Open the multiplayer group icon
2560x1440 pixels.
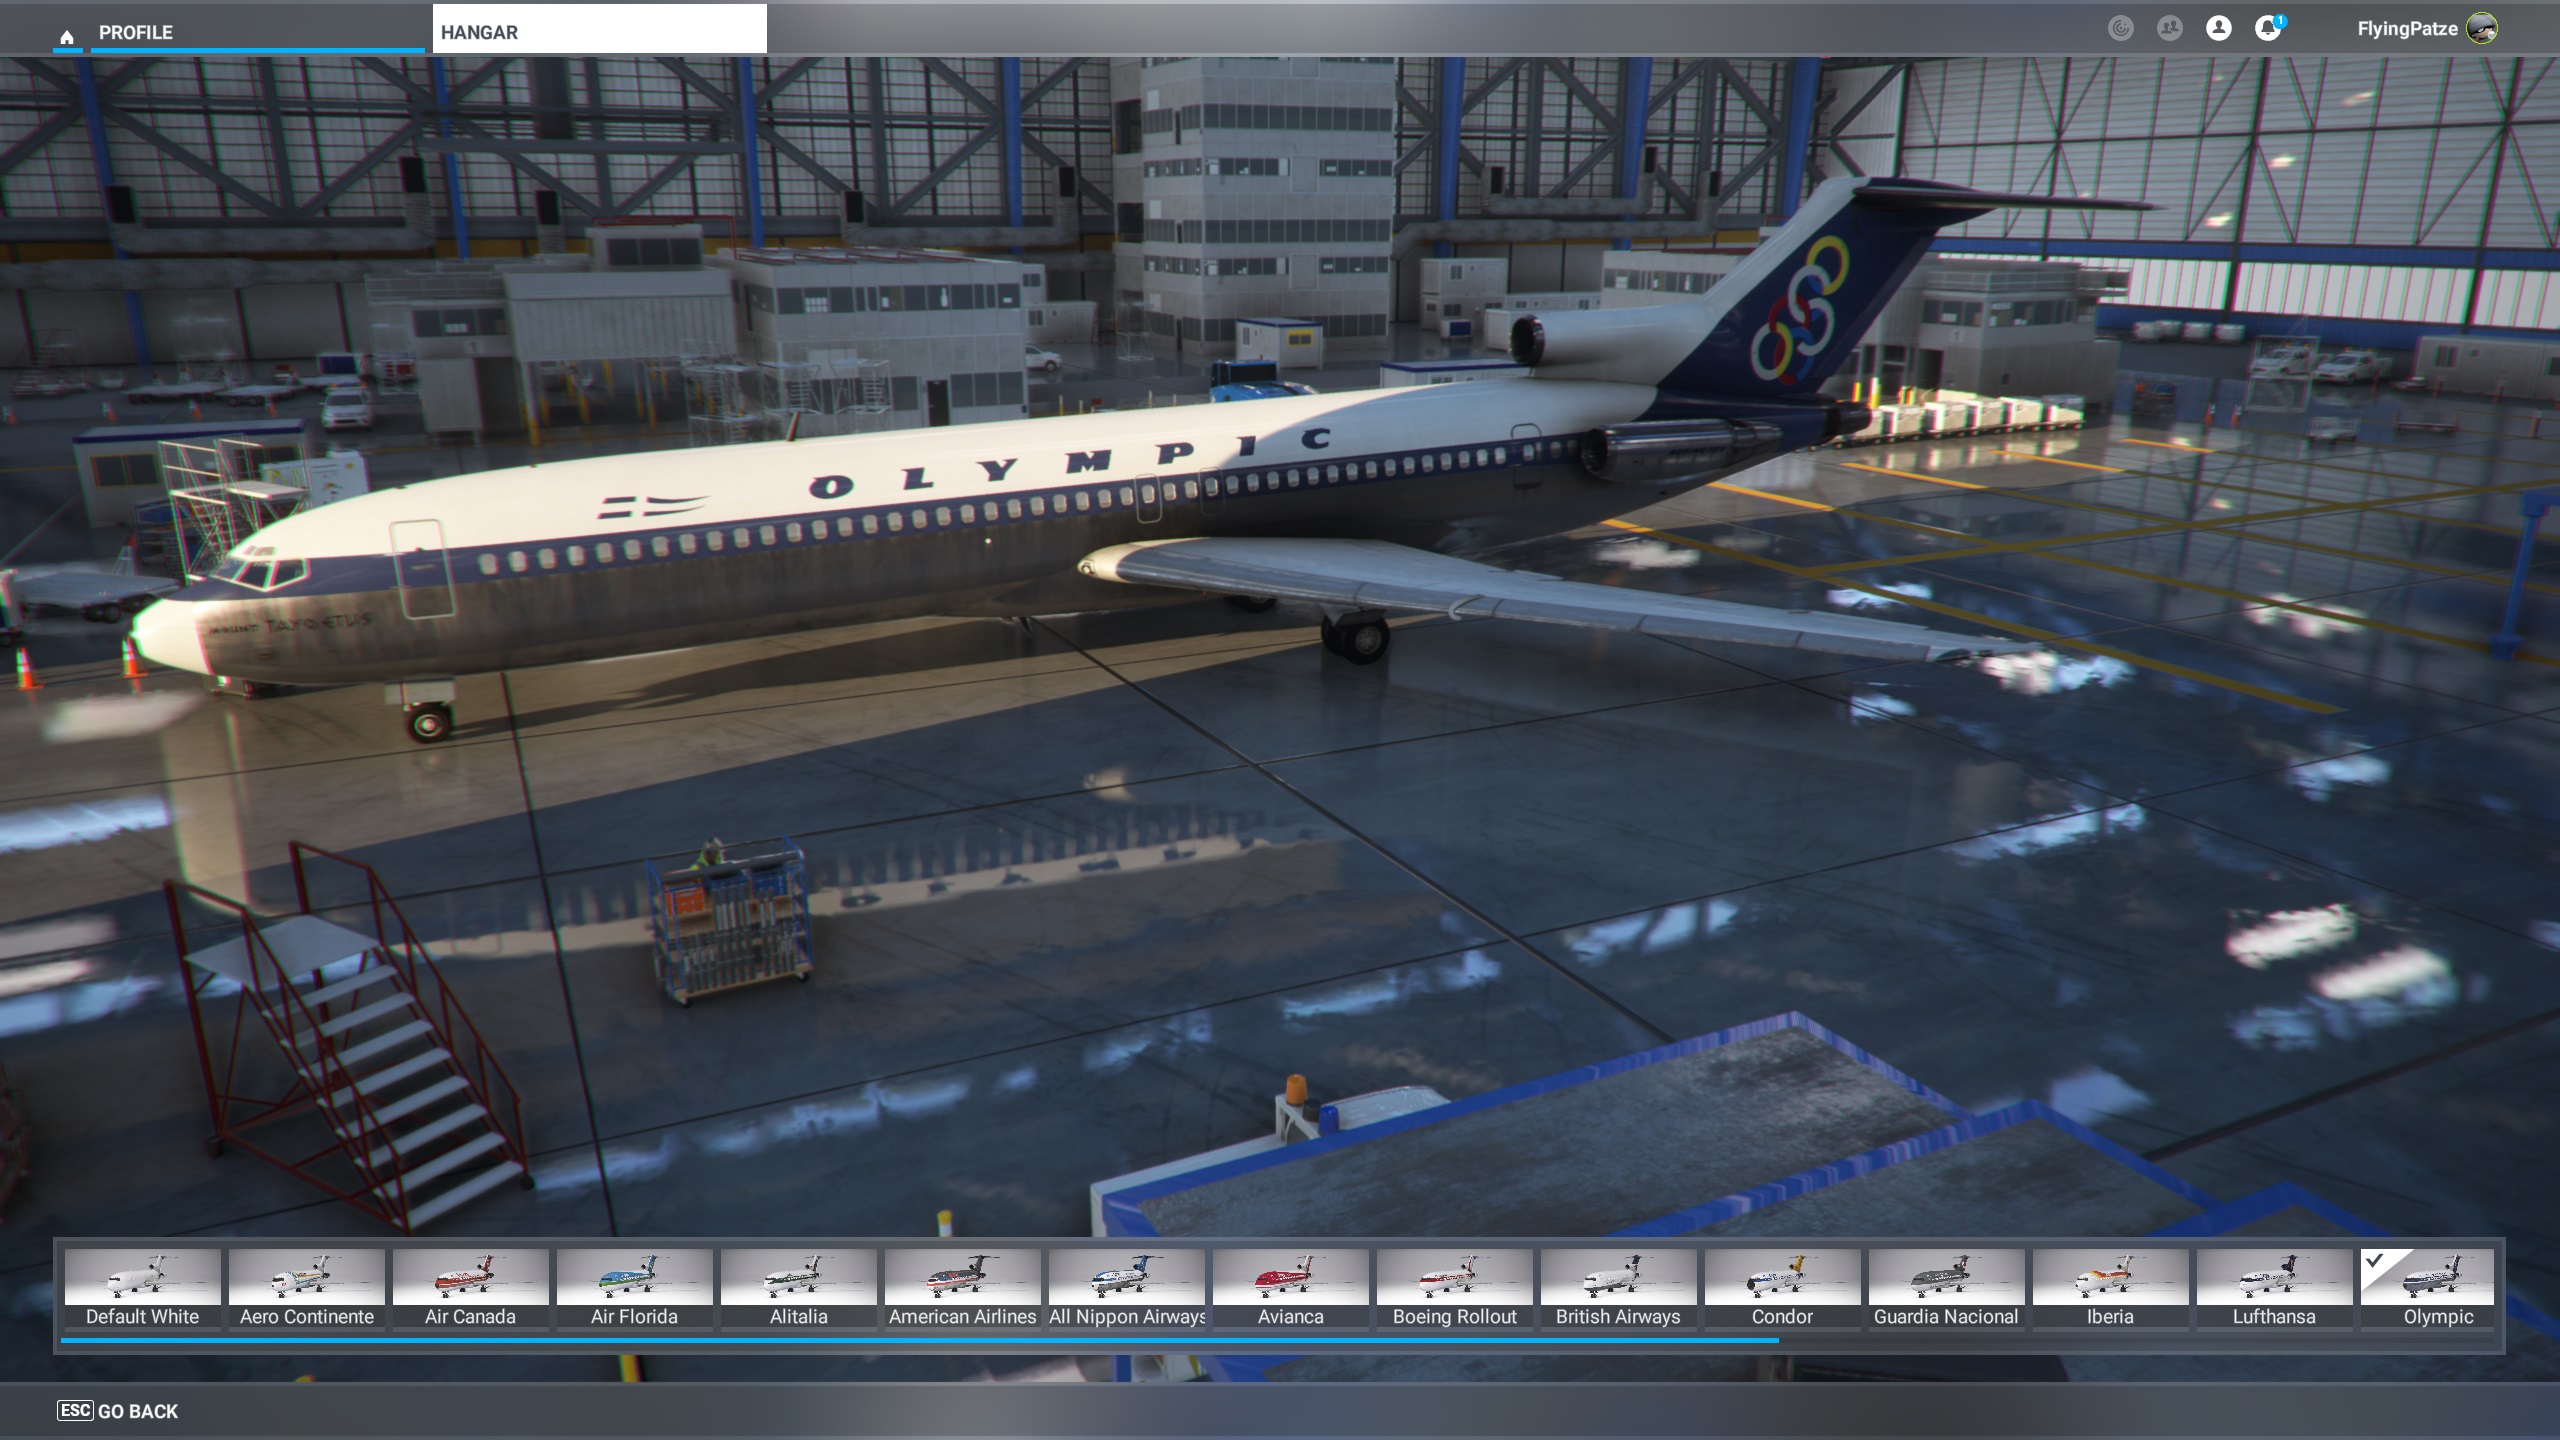(2169, 29)
